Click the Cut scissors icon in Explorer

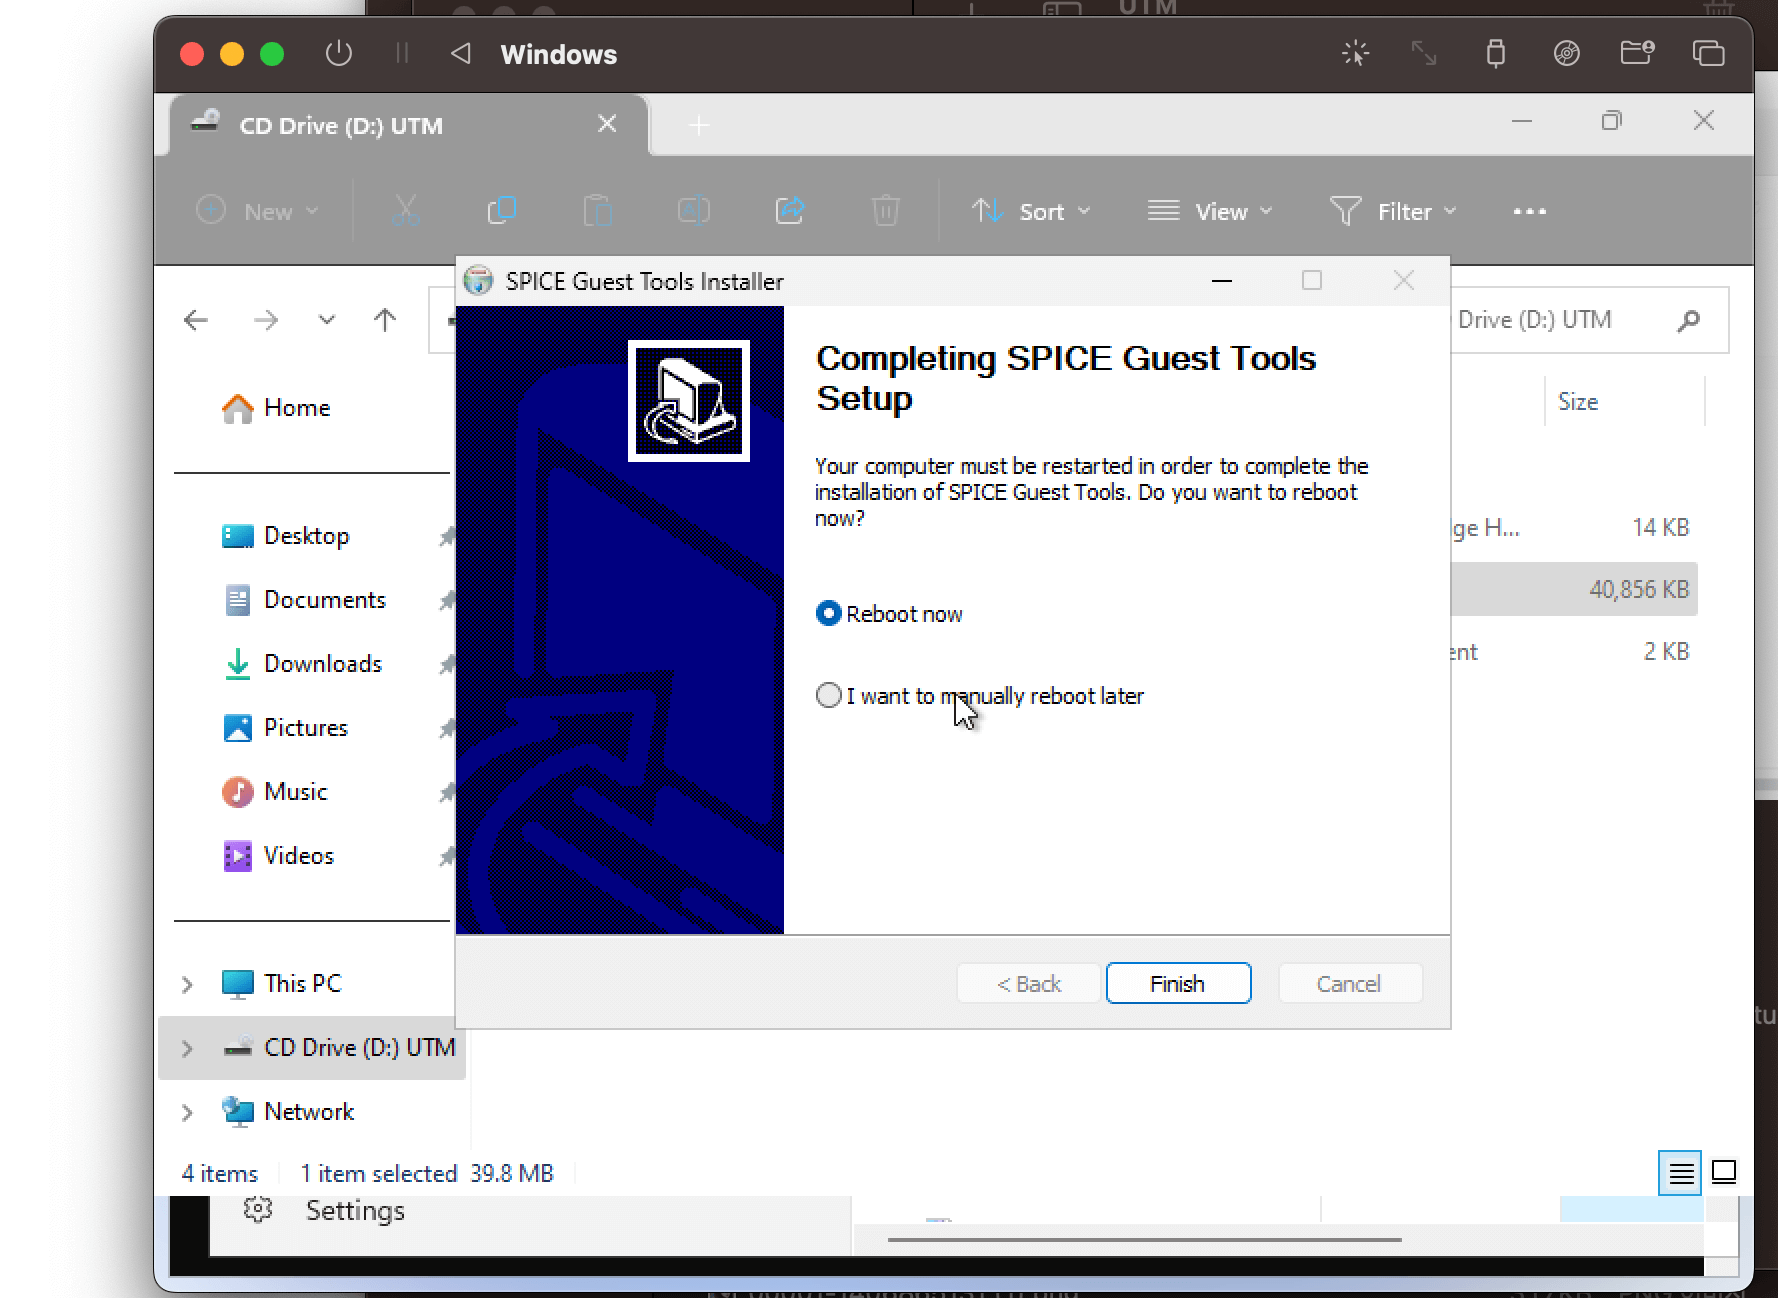pos(405,211)
